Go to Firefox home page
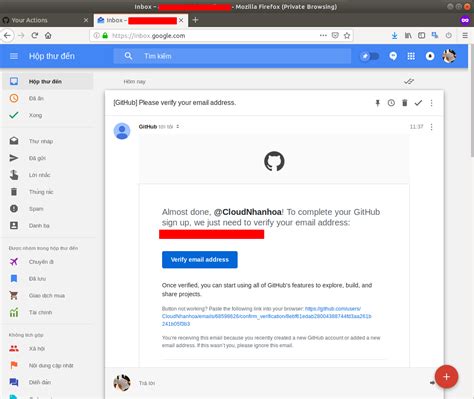Viewport: 474px width, 399px height. pos(48,35)
